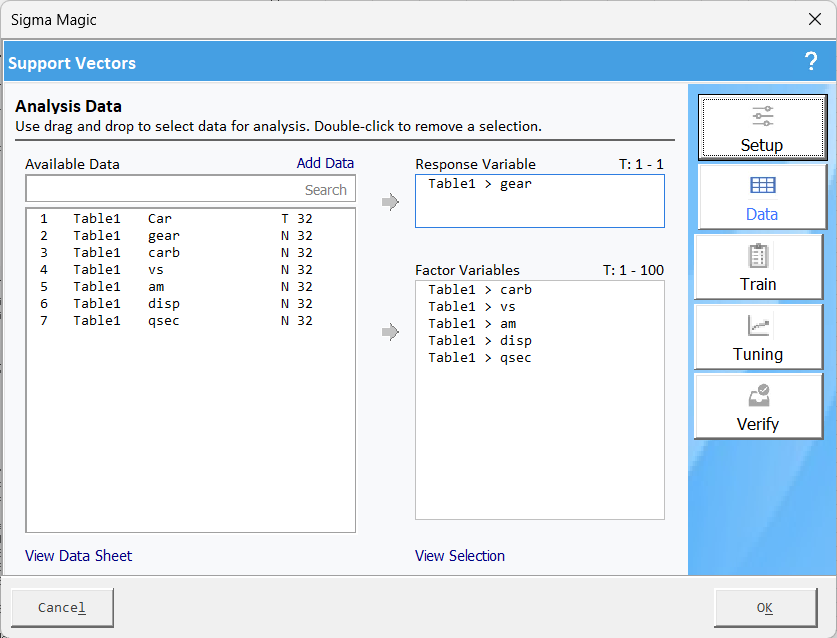Open the Setup section with sliders icon

762,127
